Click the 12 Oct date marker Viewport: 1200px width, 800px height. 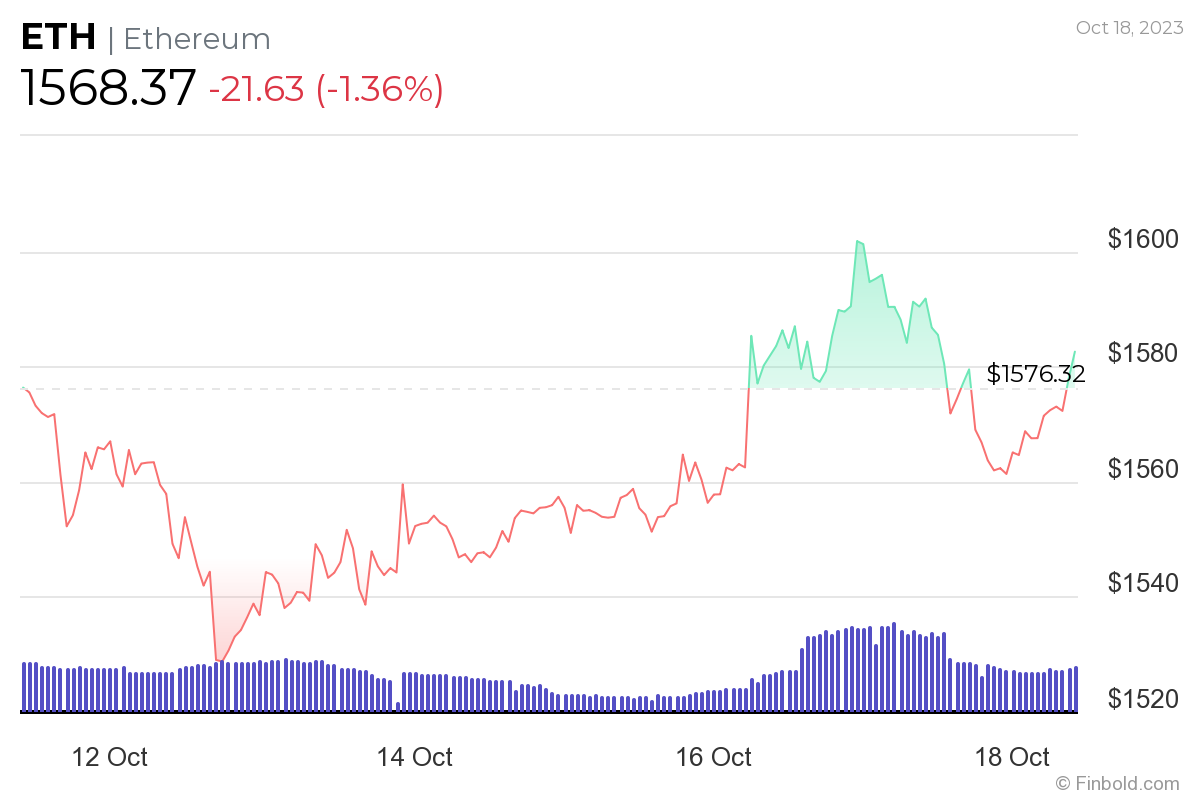pyautogui.click(x=109, y=757)
